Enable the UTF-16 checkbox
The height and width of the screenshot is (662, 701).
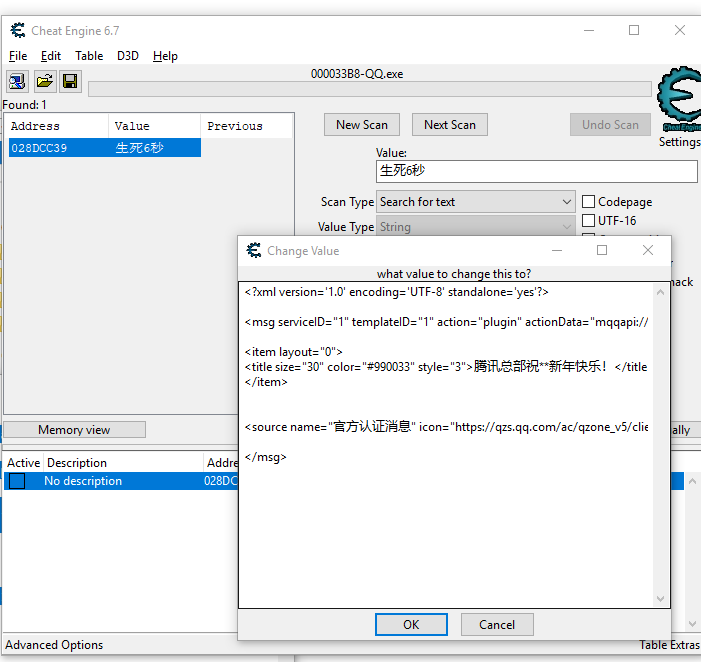[588, 220]
